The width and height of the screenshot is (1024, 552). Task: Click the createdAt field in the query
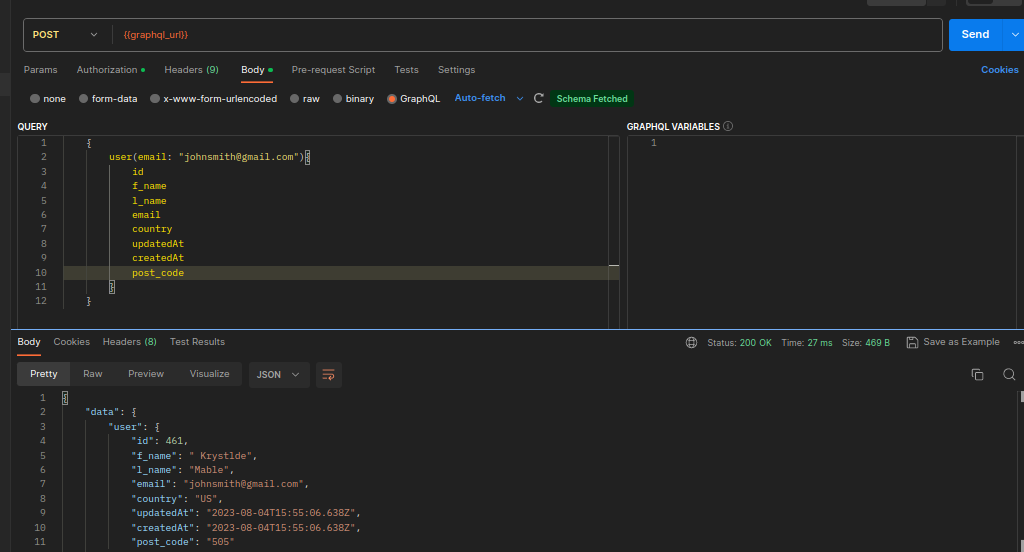pos(158,258)
